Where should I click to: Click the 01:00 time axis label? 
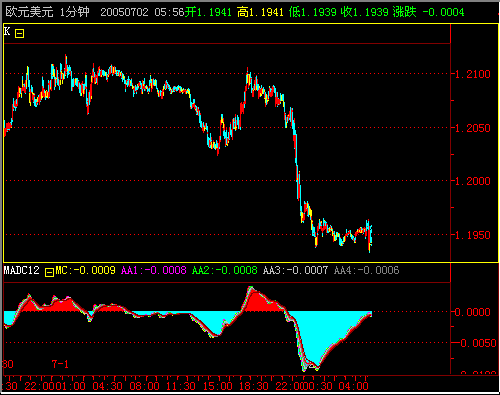click(x=70, y=386)
